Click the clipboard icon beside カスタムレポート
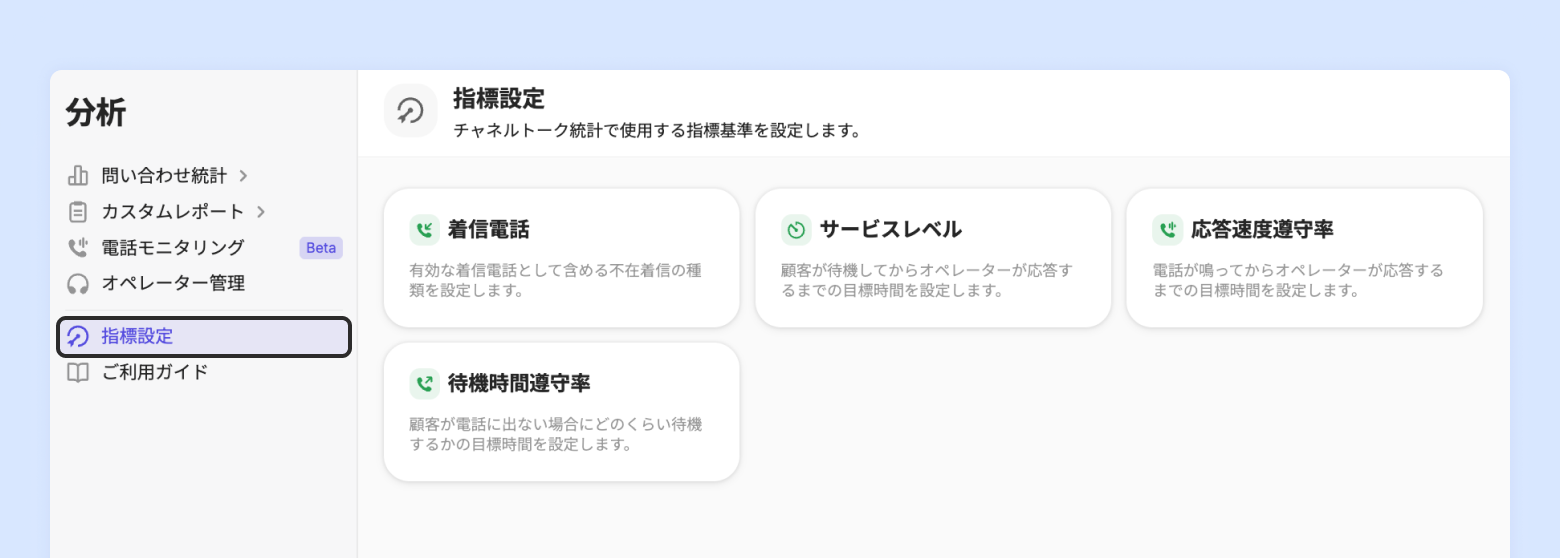 (x=78, y=212)
